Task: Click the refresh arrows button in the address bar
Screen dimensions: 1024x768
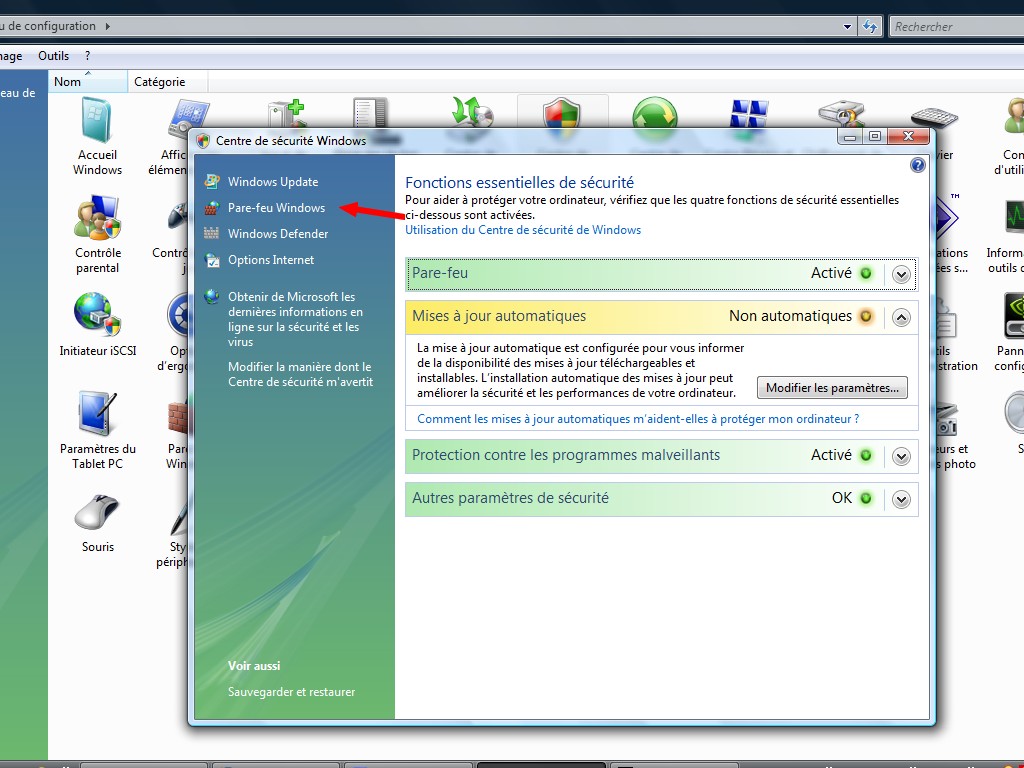Action: point(870,26)
